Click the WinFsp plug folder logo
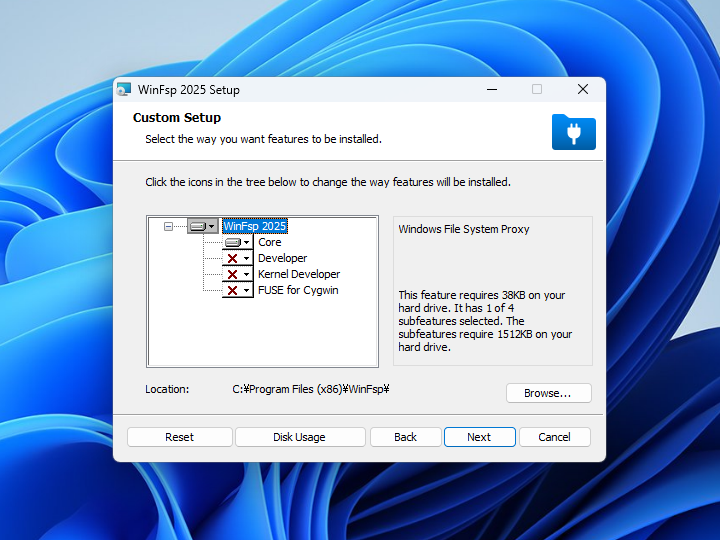This screenshot has height=540, width=720. coord(574,132)
